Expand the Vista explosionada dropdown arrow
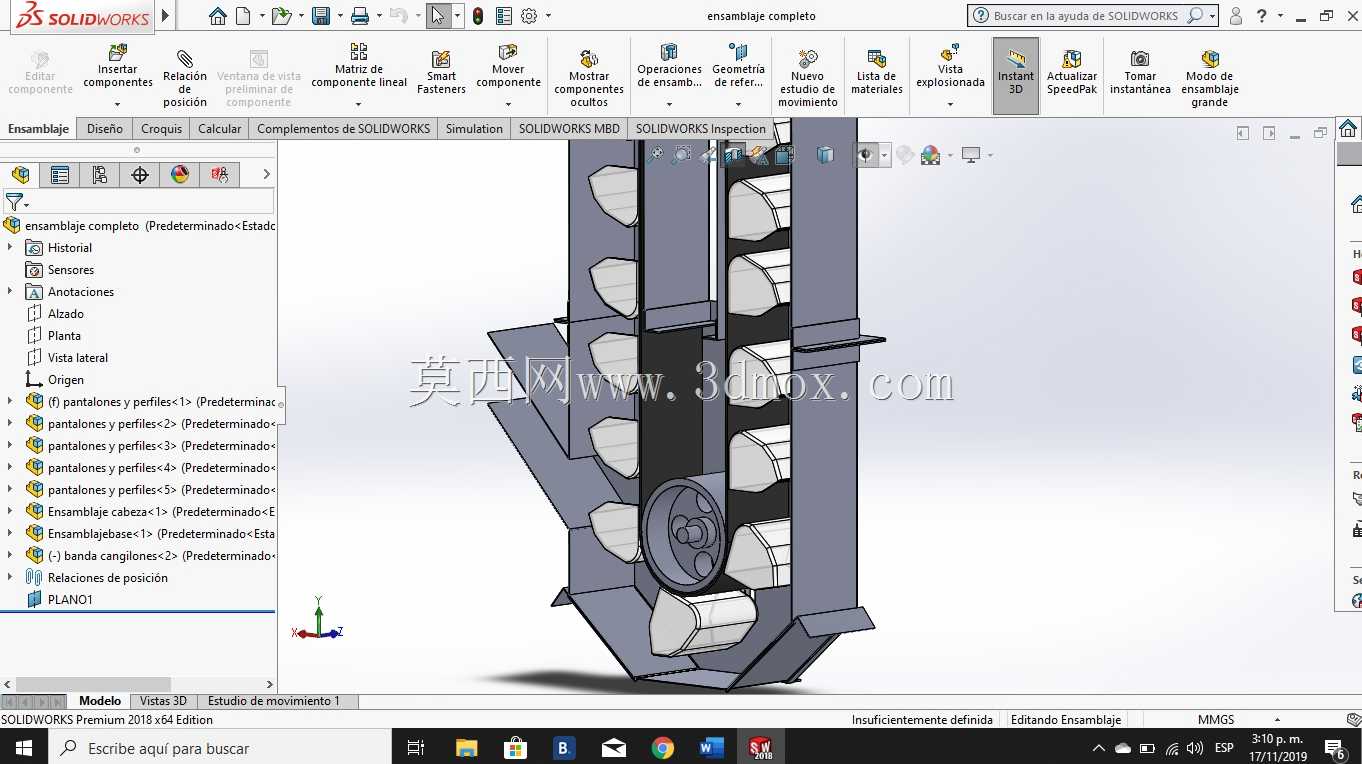This screenshot has height=764, width=1362. point(950,104)
